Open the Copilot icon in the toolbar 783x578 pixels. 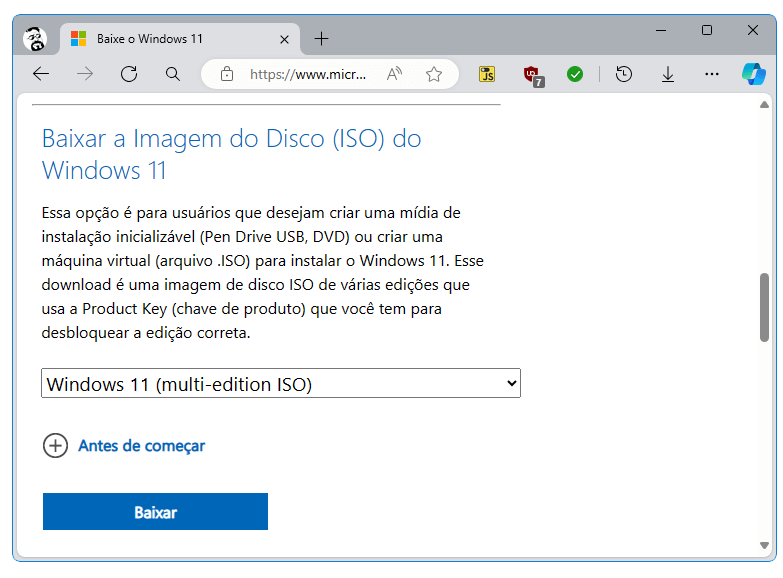click(x=754, y=74)
